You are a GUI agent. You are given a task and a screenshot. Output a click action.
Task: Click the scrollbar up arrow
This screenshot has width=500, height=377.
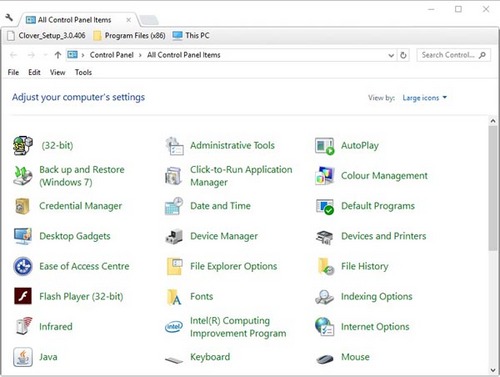pos(493,121)
